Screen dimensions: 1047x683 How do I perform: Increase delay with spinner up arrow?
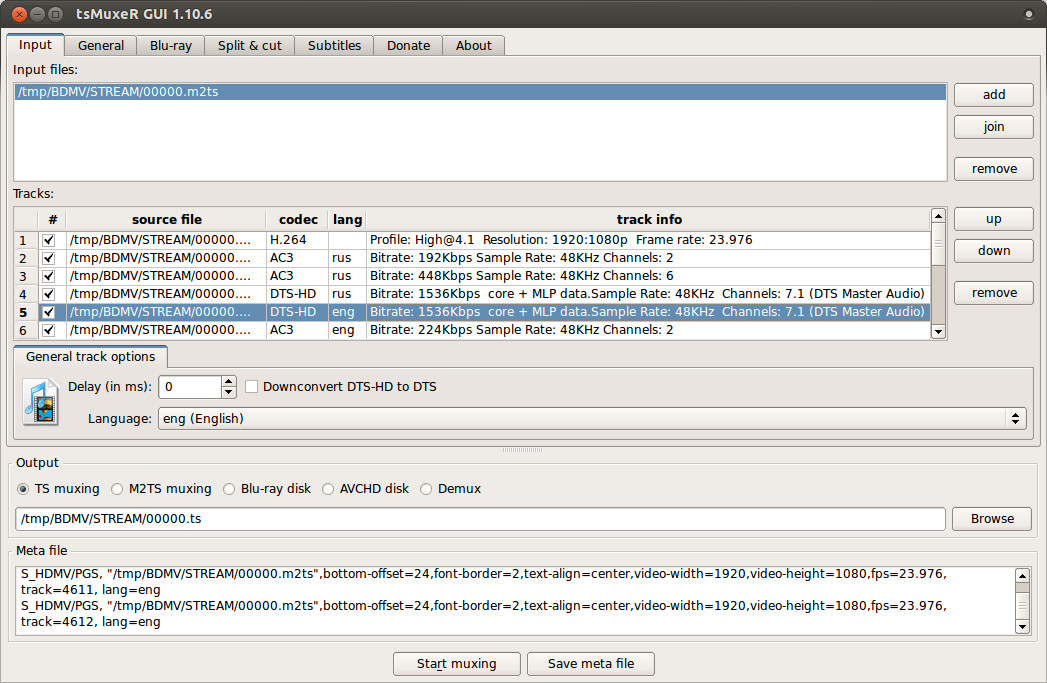coord(228,381)
